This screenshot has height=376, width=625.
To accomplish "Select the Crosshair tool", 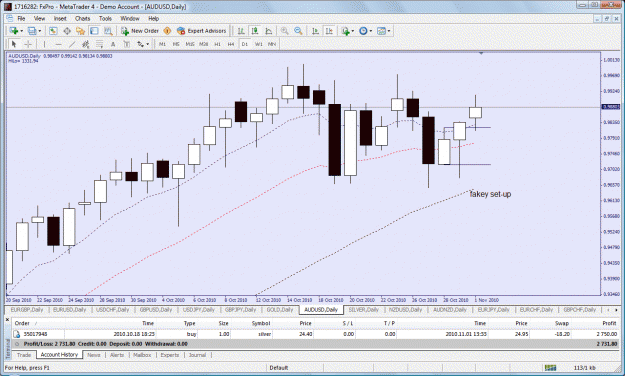I will tap(28, 44).
